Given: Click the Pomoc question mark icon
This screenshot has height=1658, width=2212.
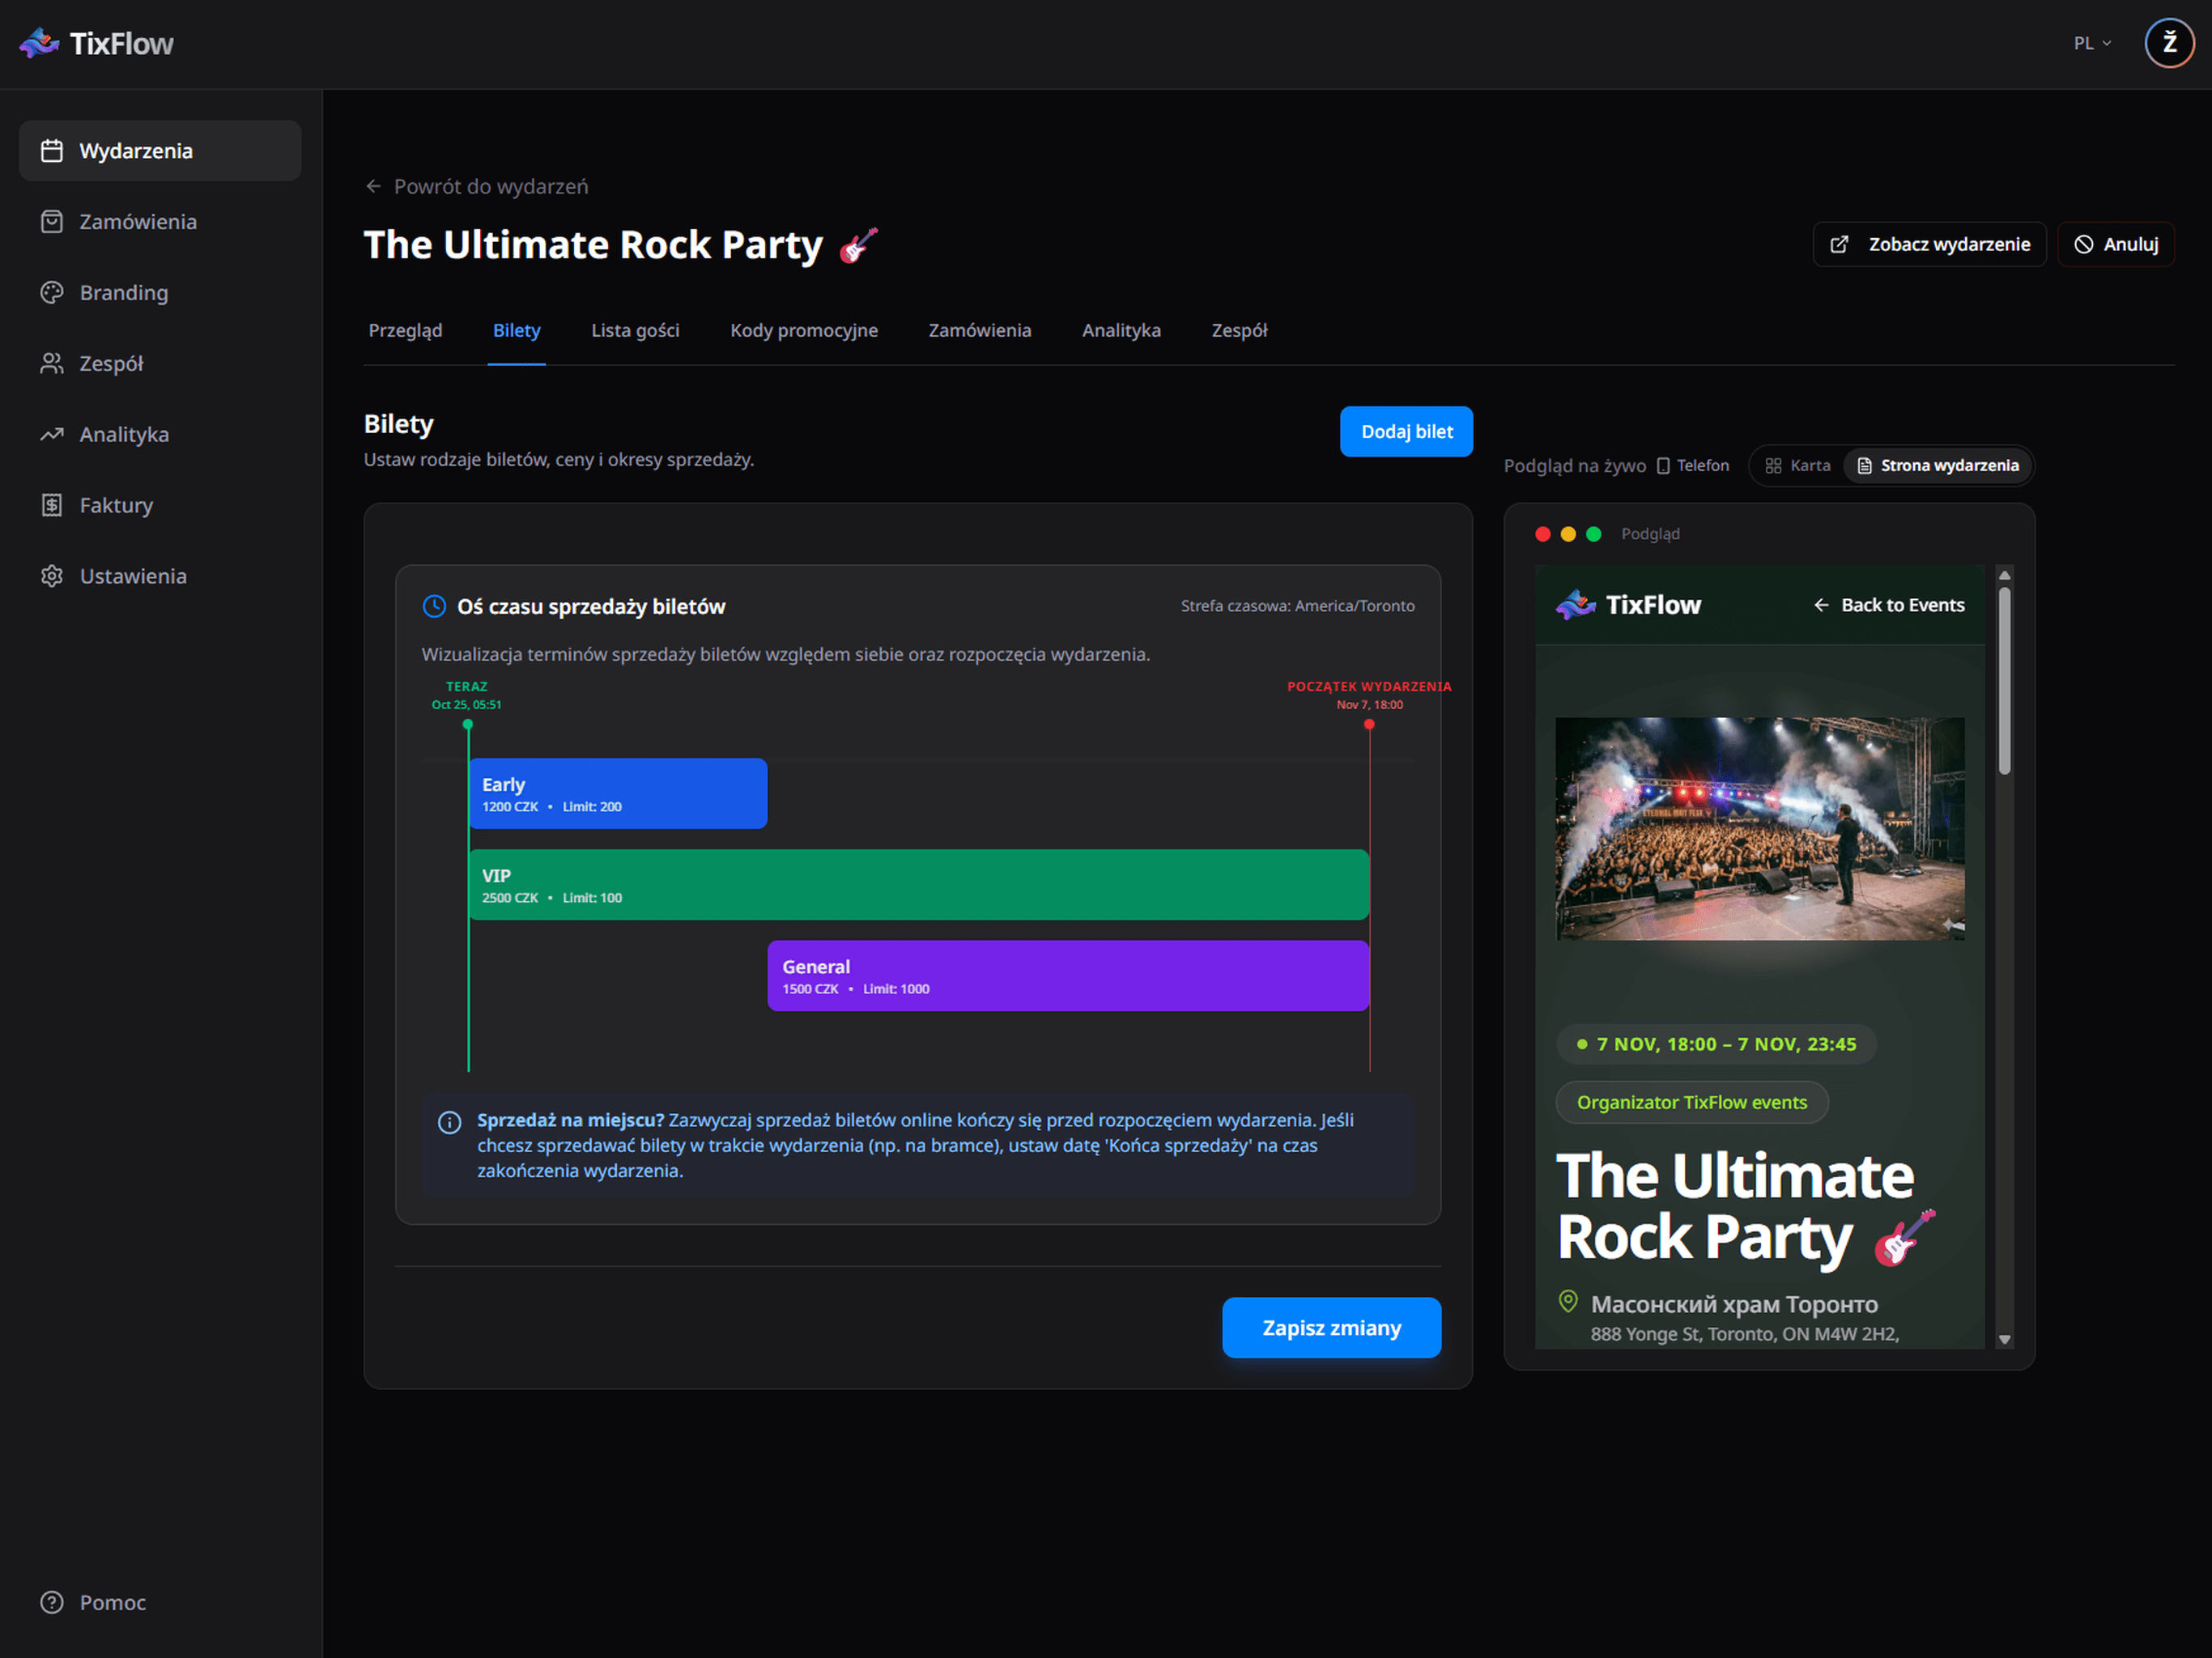Looking at the screenshot, I should [52, 1602].
